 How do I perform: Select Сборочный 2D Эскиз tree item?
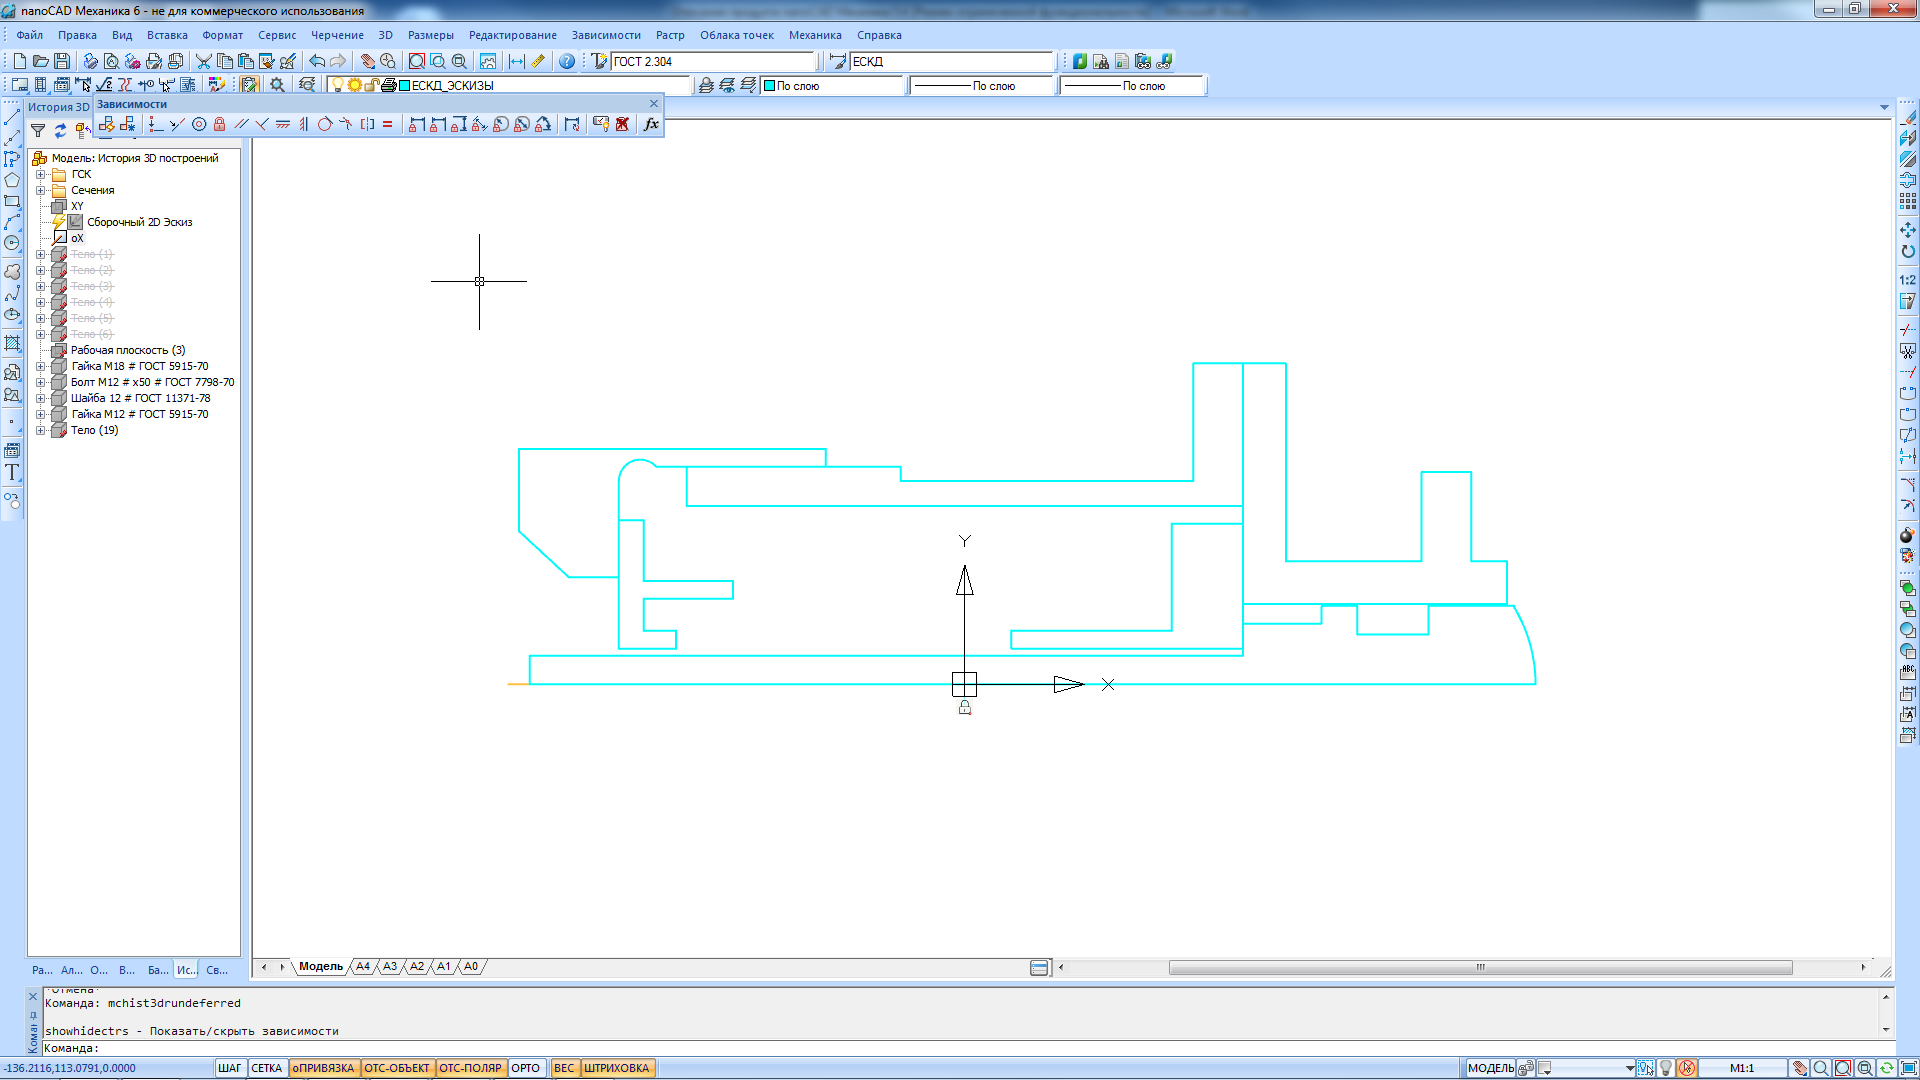click(x=139, y=222)
